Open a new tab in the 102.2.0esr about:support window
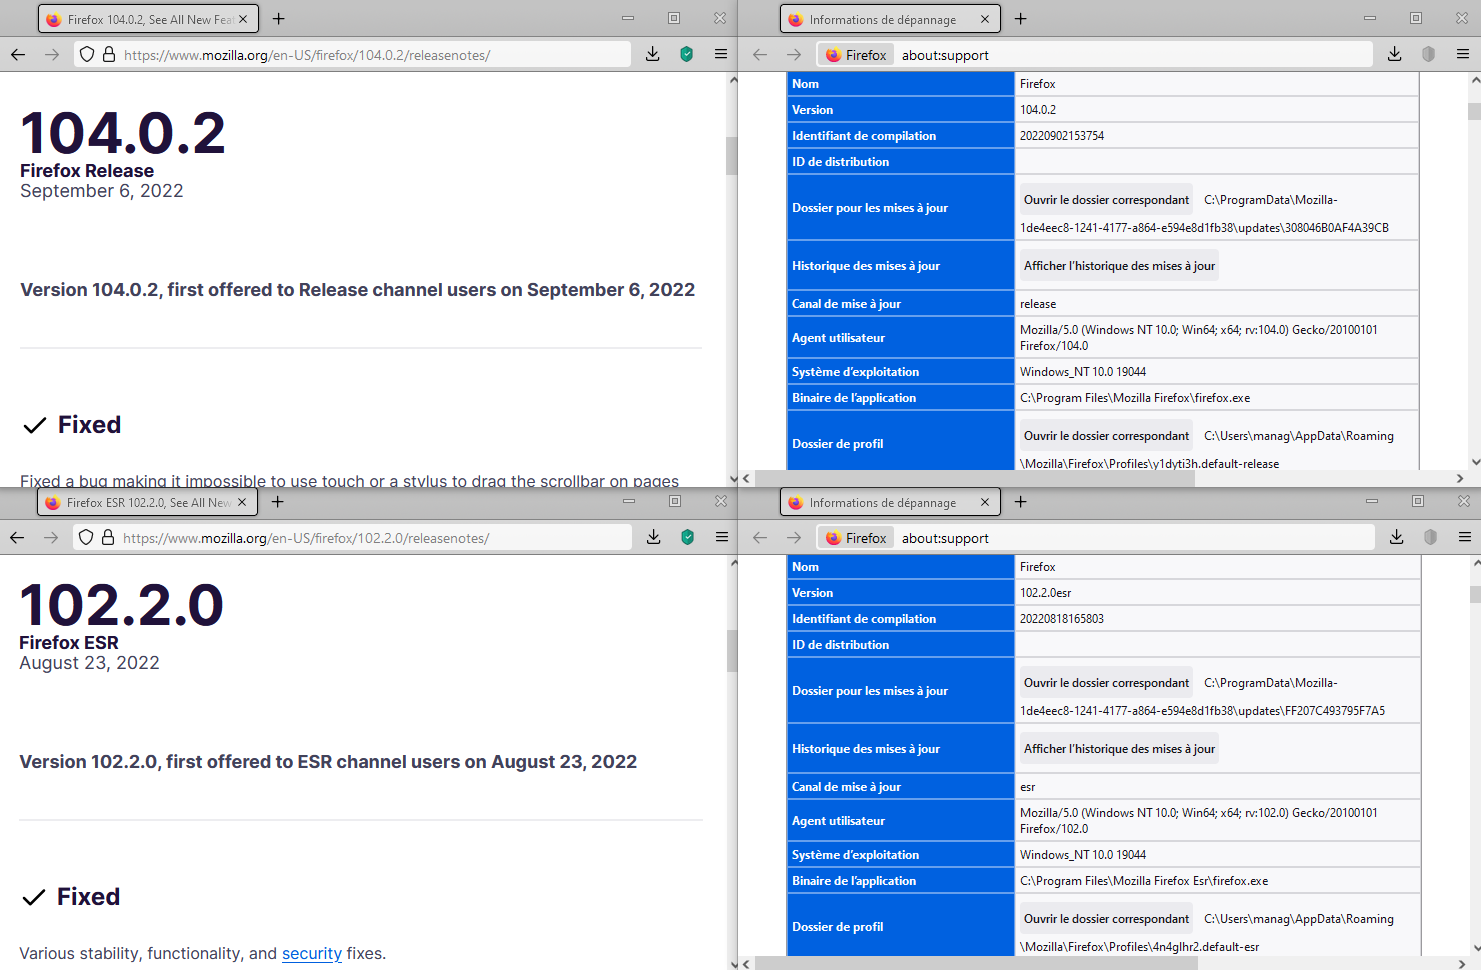Image resolution: width=1481 pixels, height=970 pixels. 1021,502
